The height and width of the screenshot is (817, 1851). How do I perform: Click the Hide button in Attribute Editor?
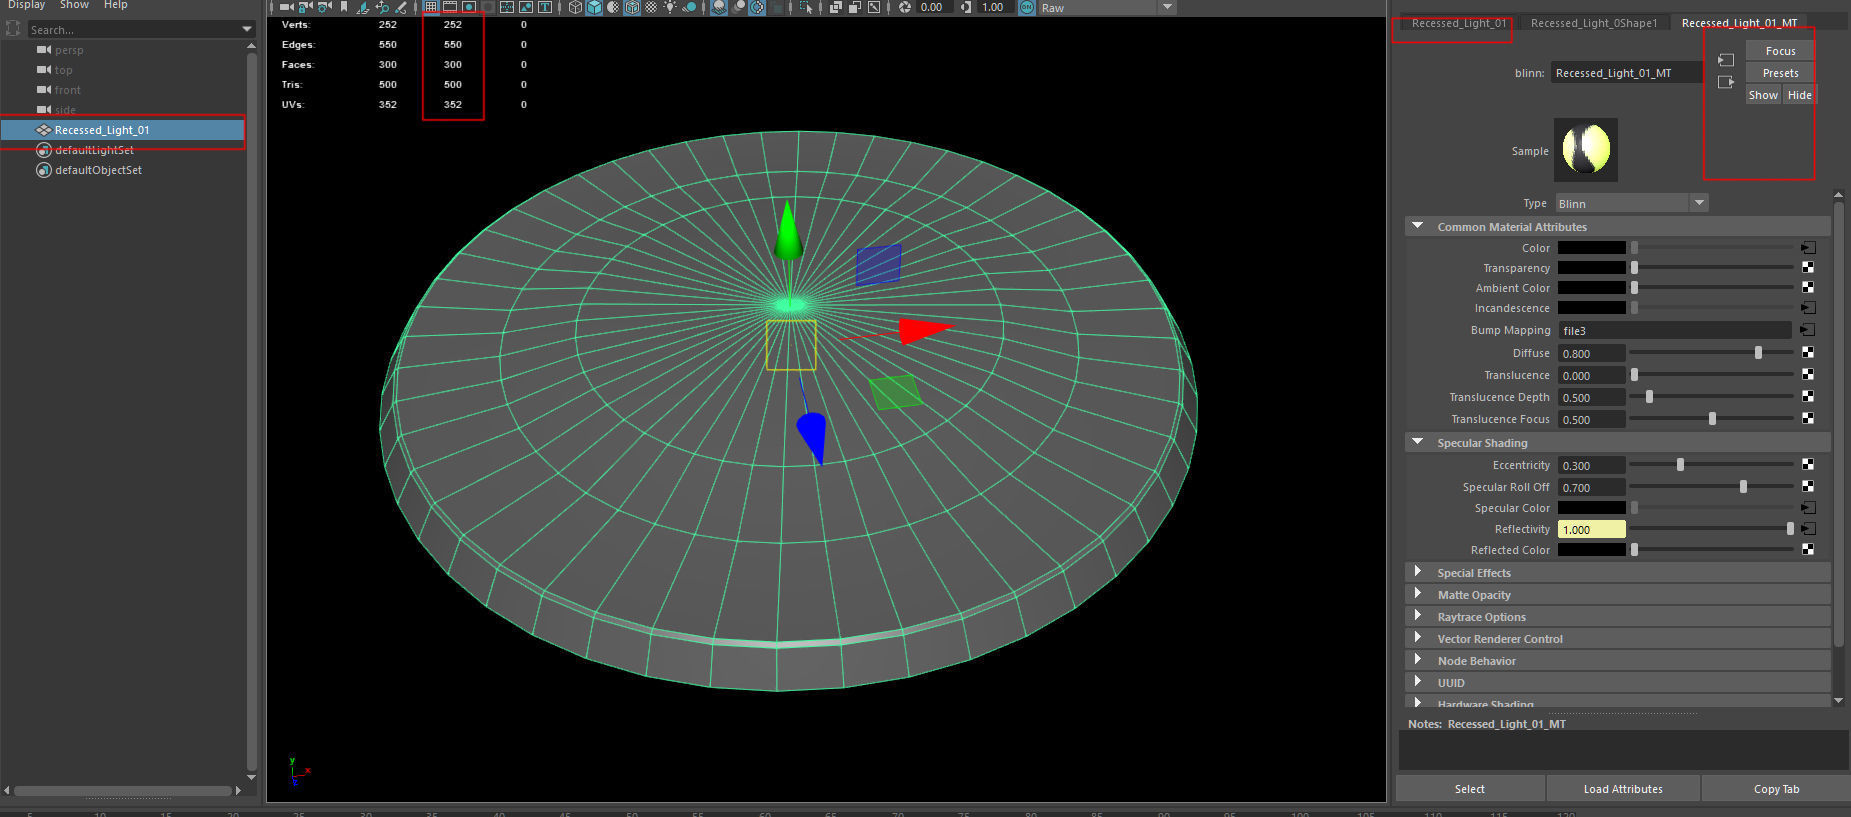pyautogui.click(x=1799, y=95)
